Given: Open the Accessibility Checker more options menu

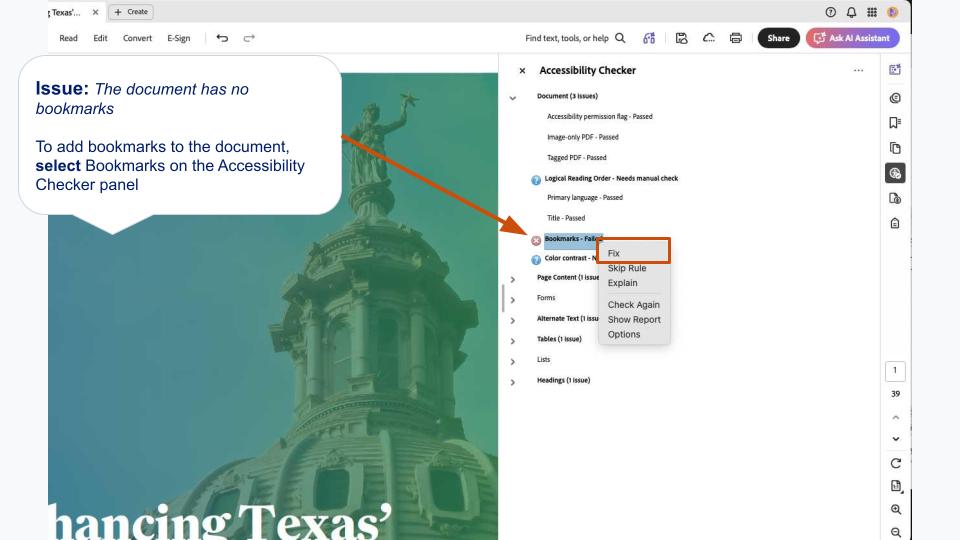Looking at the screenshot, I should [x=858, y=70].
